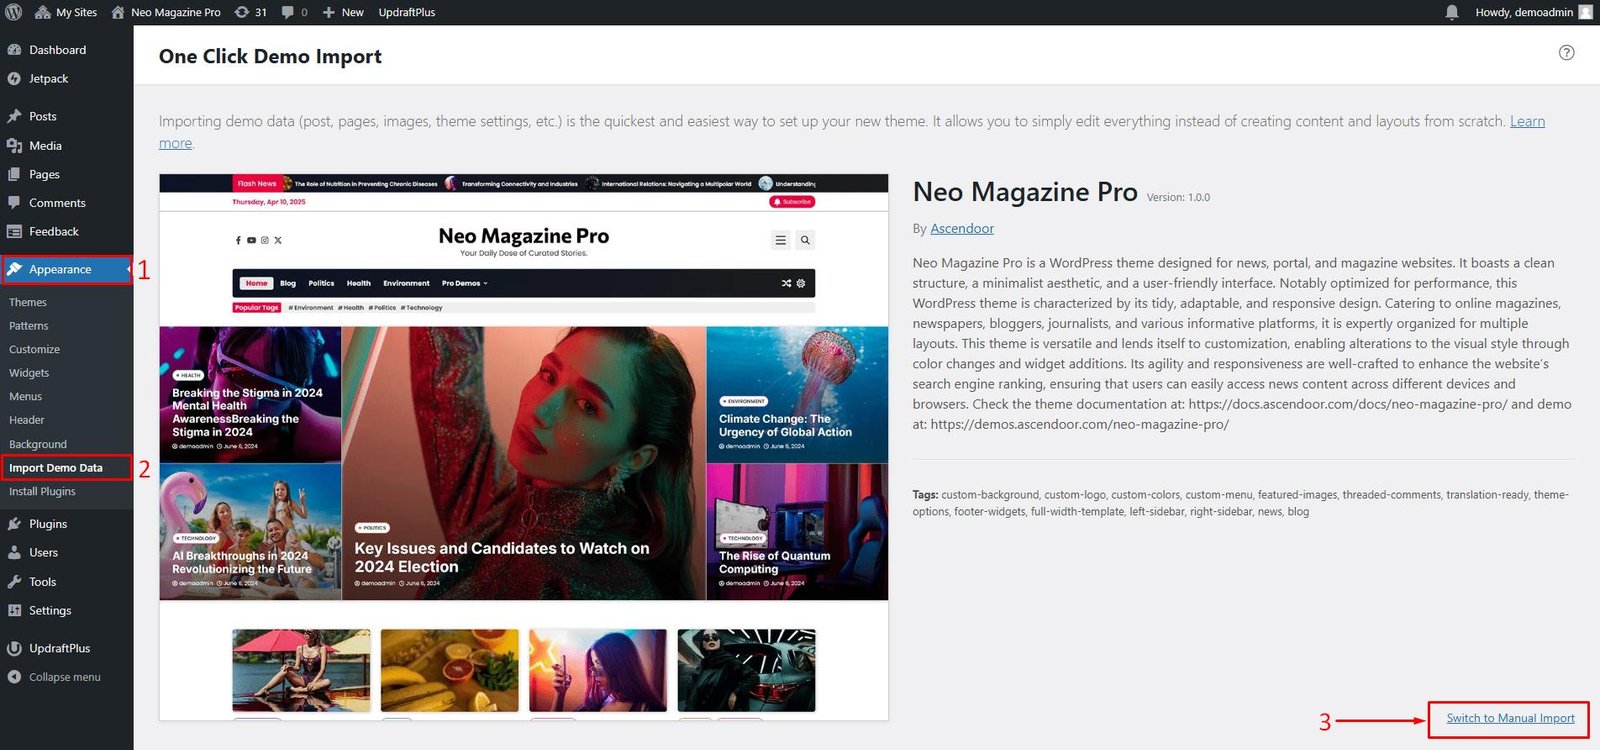Screen dimensions: 1600x750
Task: Open My Sites in the admin bar
Action: (66, 12)
